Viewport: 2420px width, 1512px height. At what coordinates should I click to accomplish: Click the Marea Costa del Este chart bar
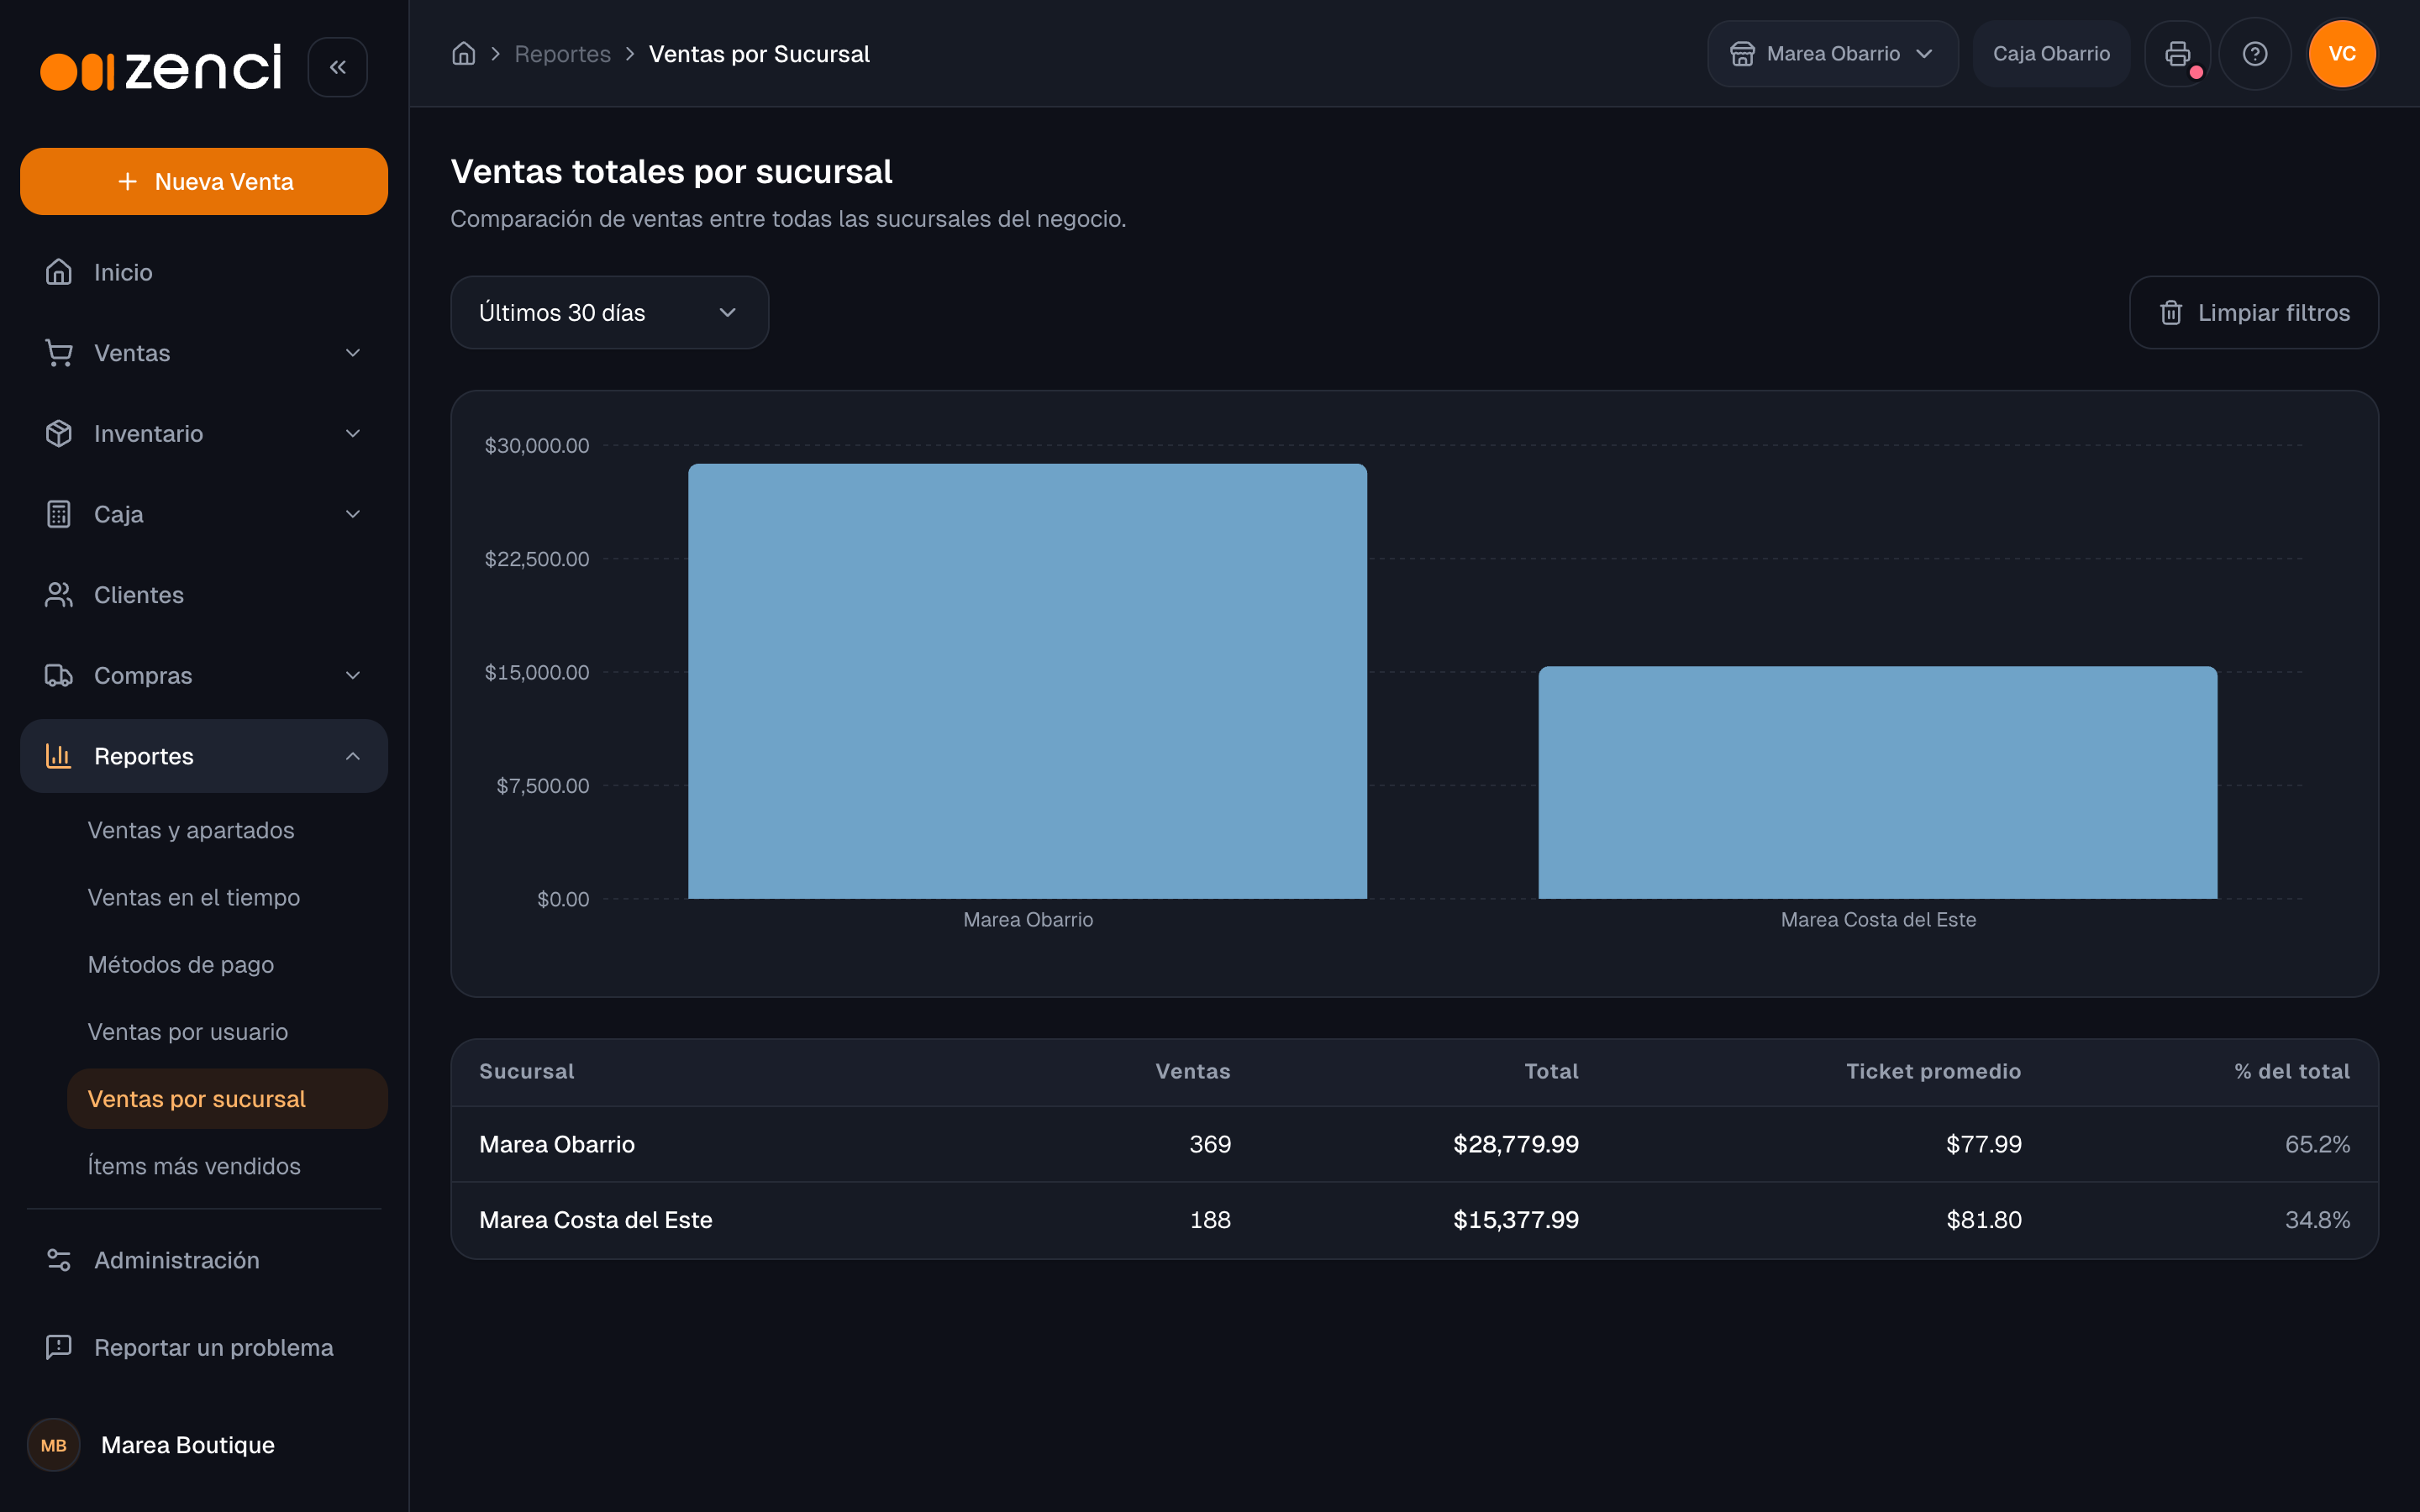pos(1877,782)
